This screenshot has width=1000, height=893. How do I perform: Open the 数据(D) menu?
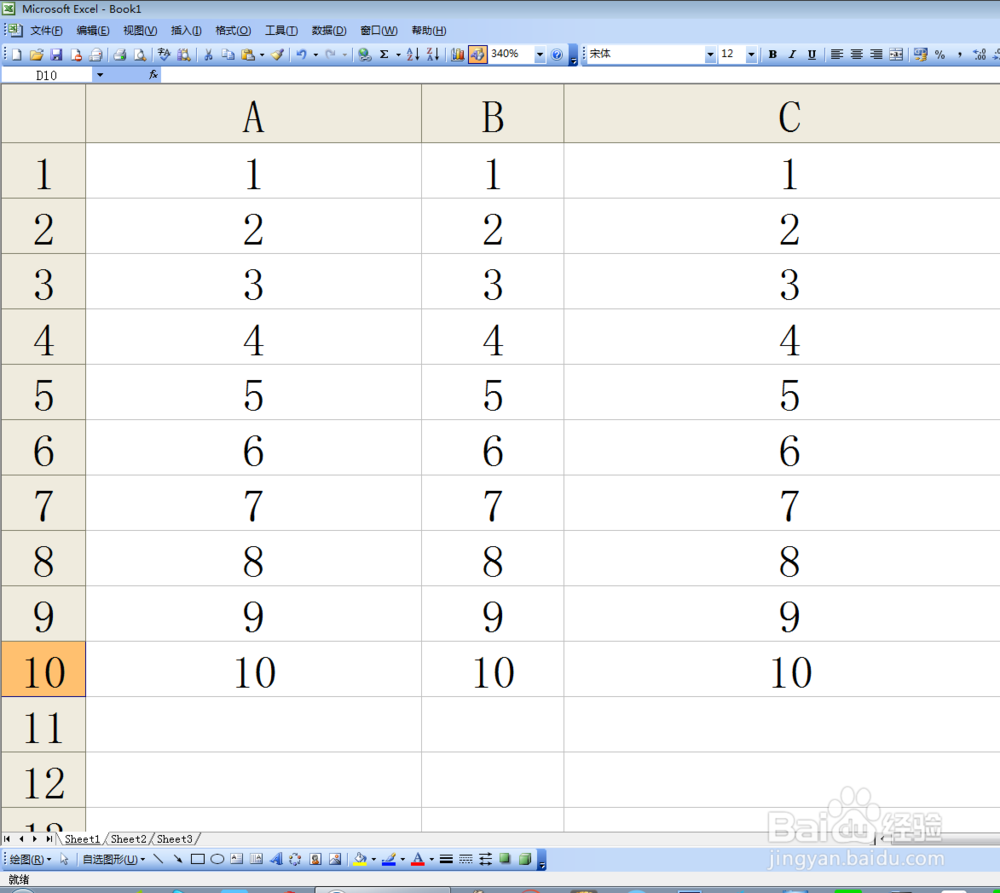tap(329, 31)
